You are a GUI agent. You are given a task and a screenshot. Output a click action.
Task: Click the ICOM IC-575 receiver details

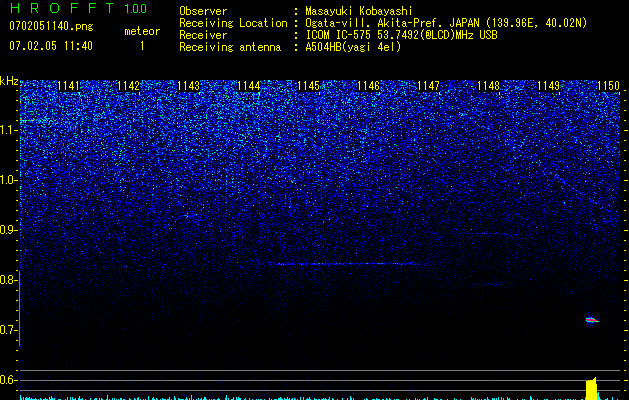[402, 35]
